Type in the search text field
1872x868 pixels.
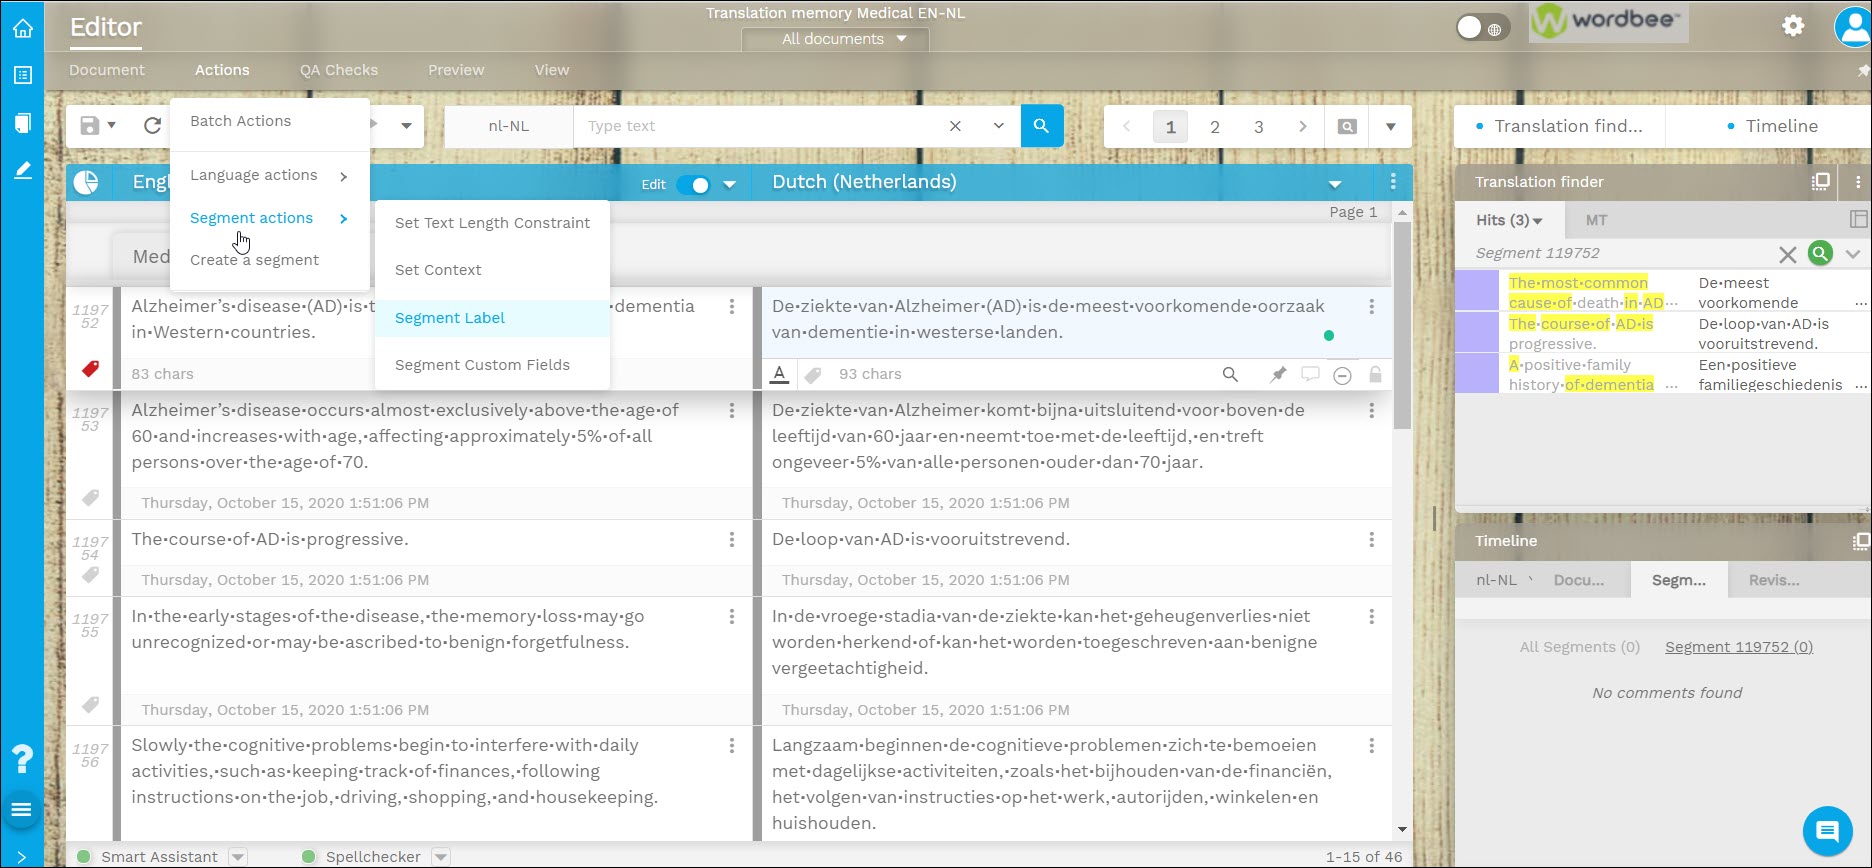pyautogui.click(x=760, y=126)
